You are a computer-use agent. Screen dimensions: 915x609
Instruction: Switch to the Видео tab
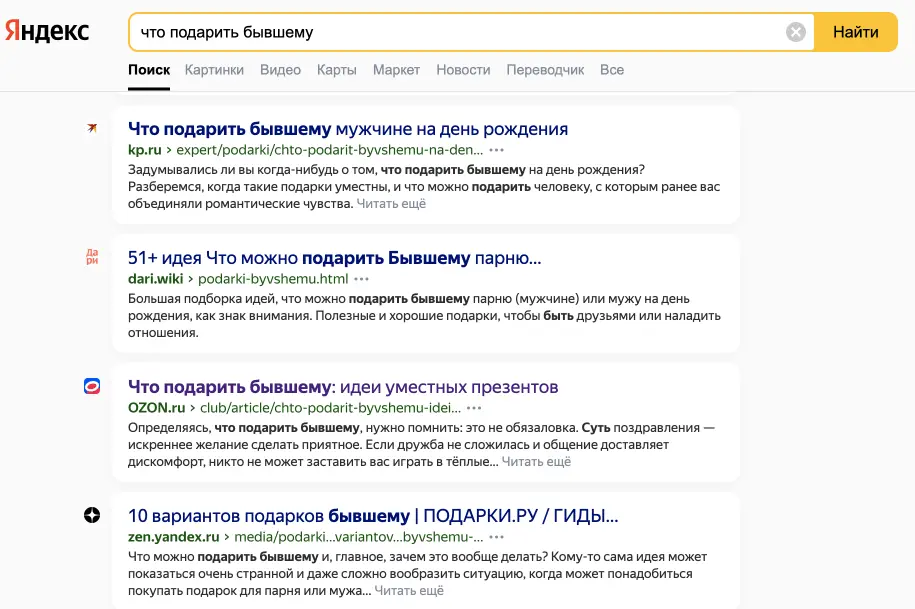[280, 70]
